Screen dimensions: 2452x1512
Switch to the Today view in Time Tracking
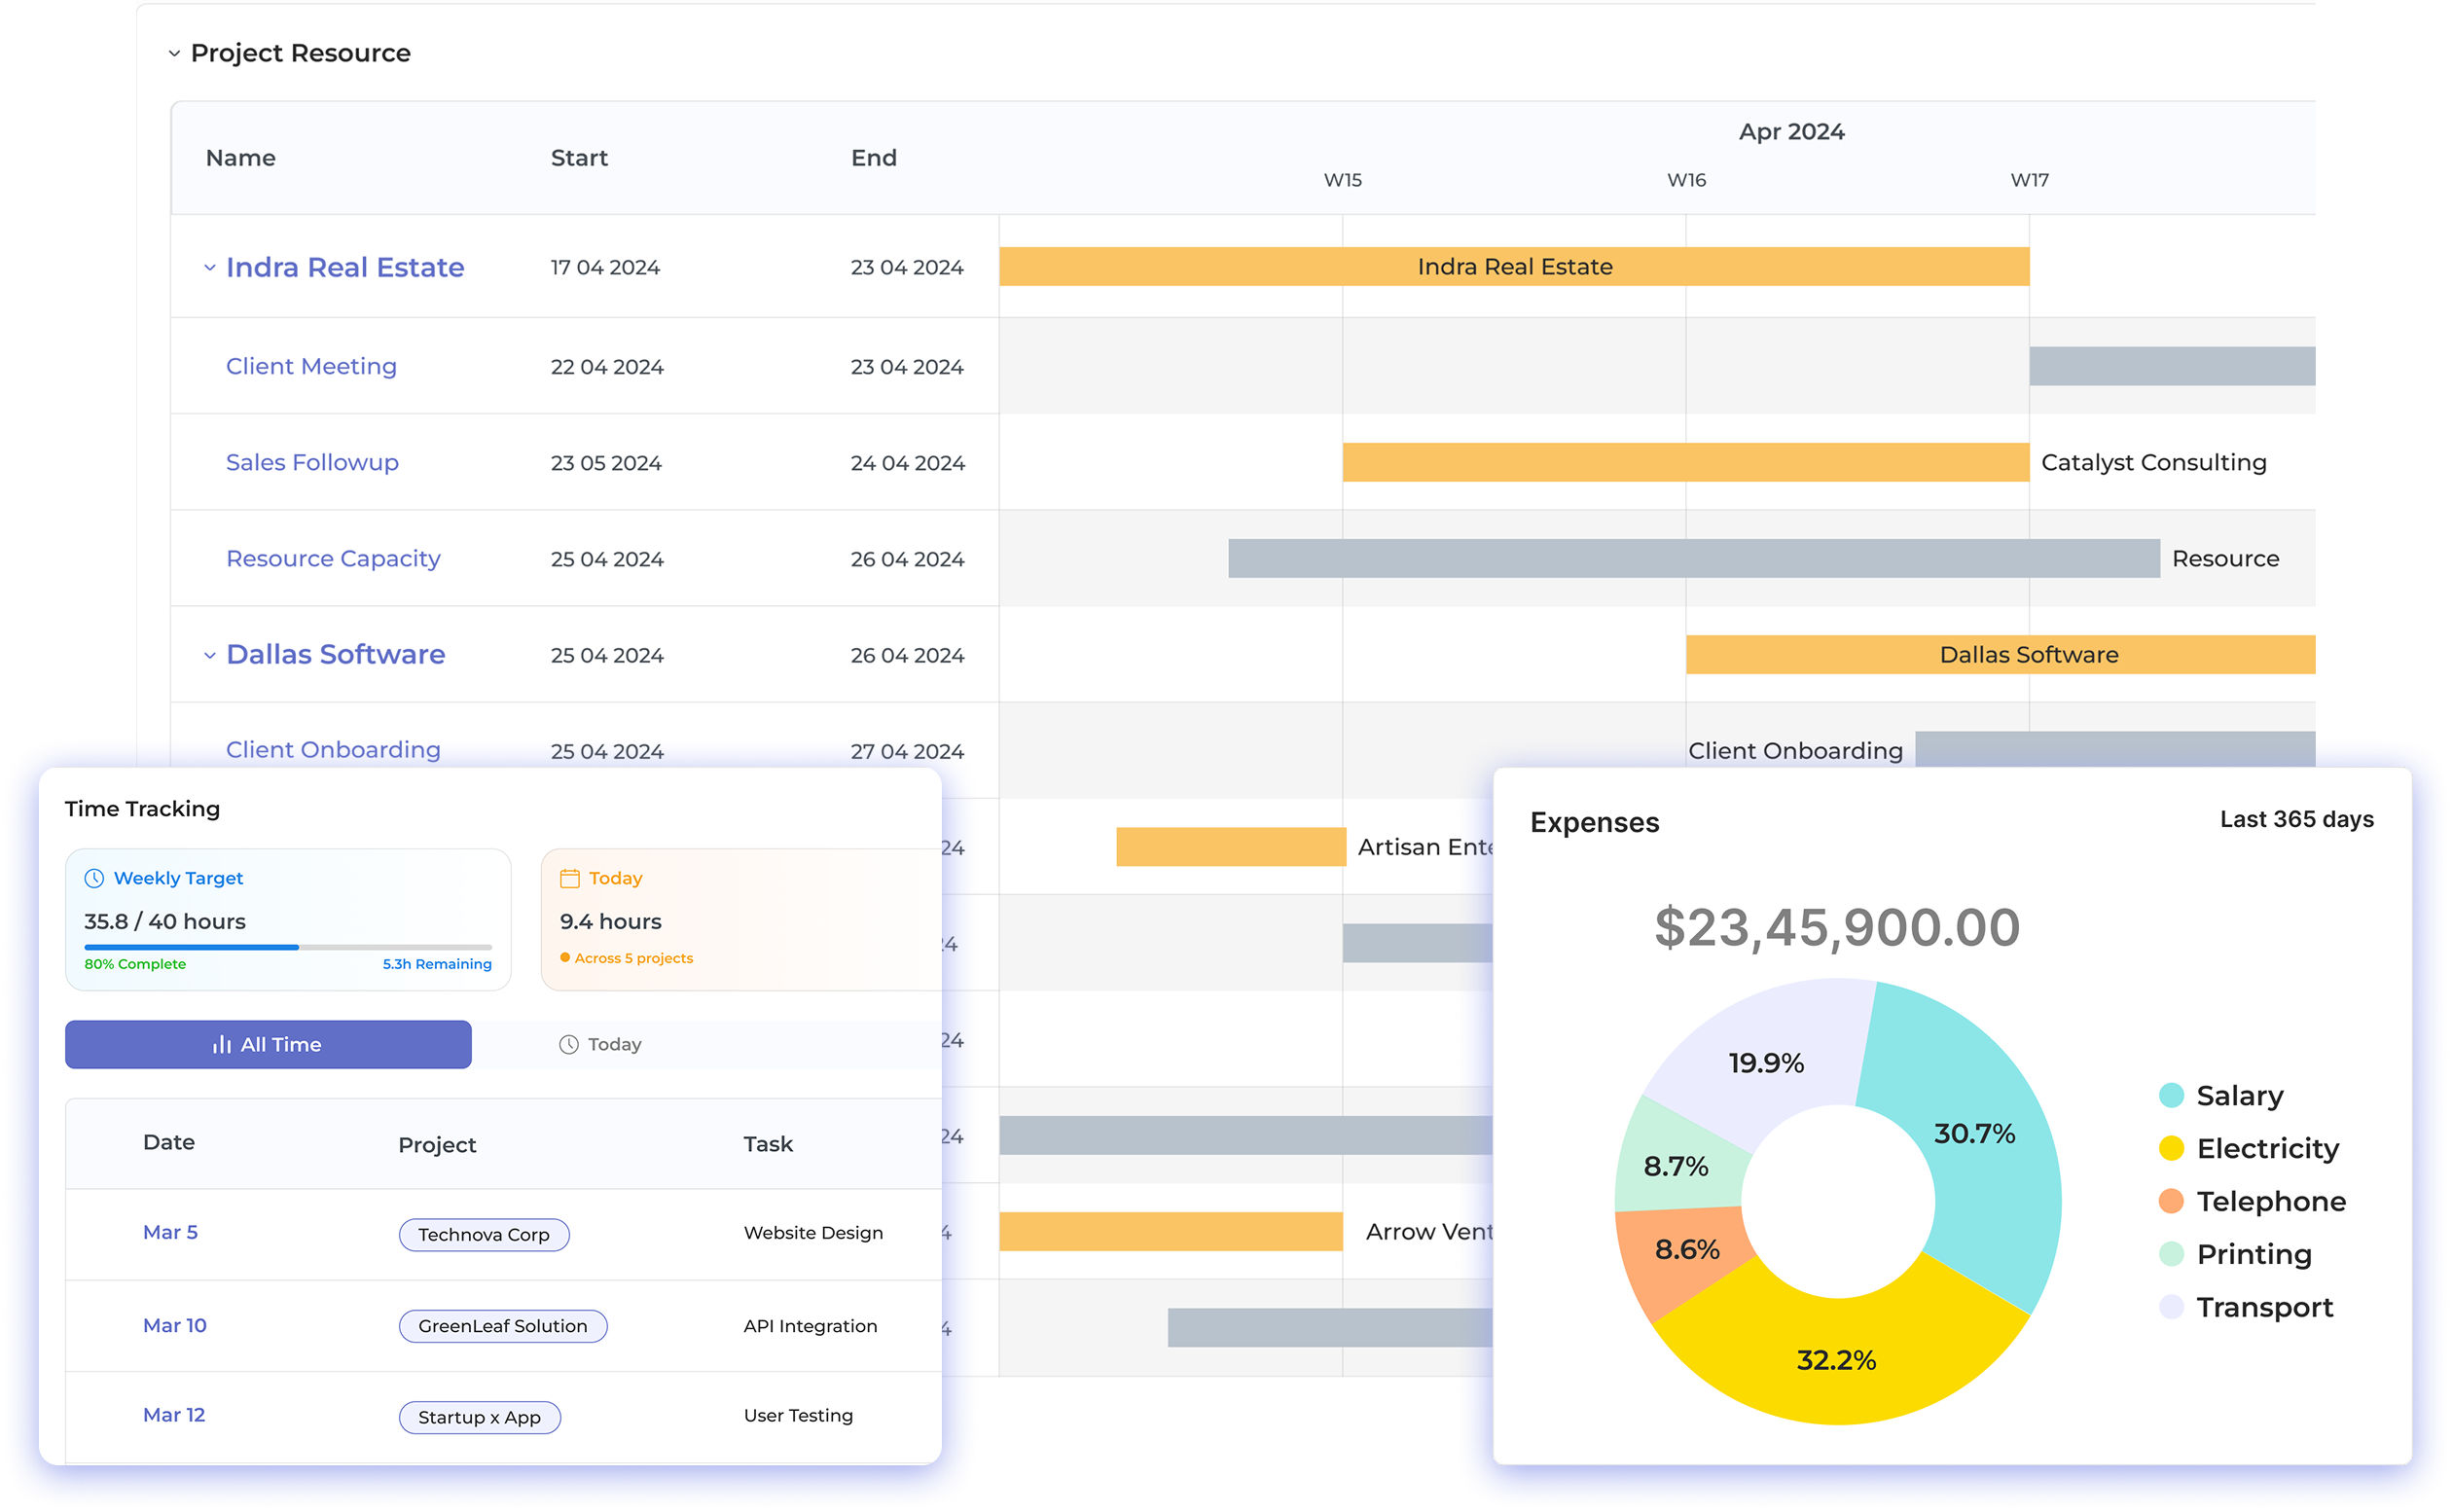click(x=600, y=1043)
